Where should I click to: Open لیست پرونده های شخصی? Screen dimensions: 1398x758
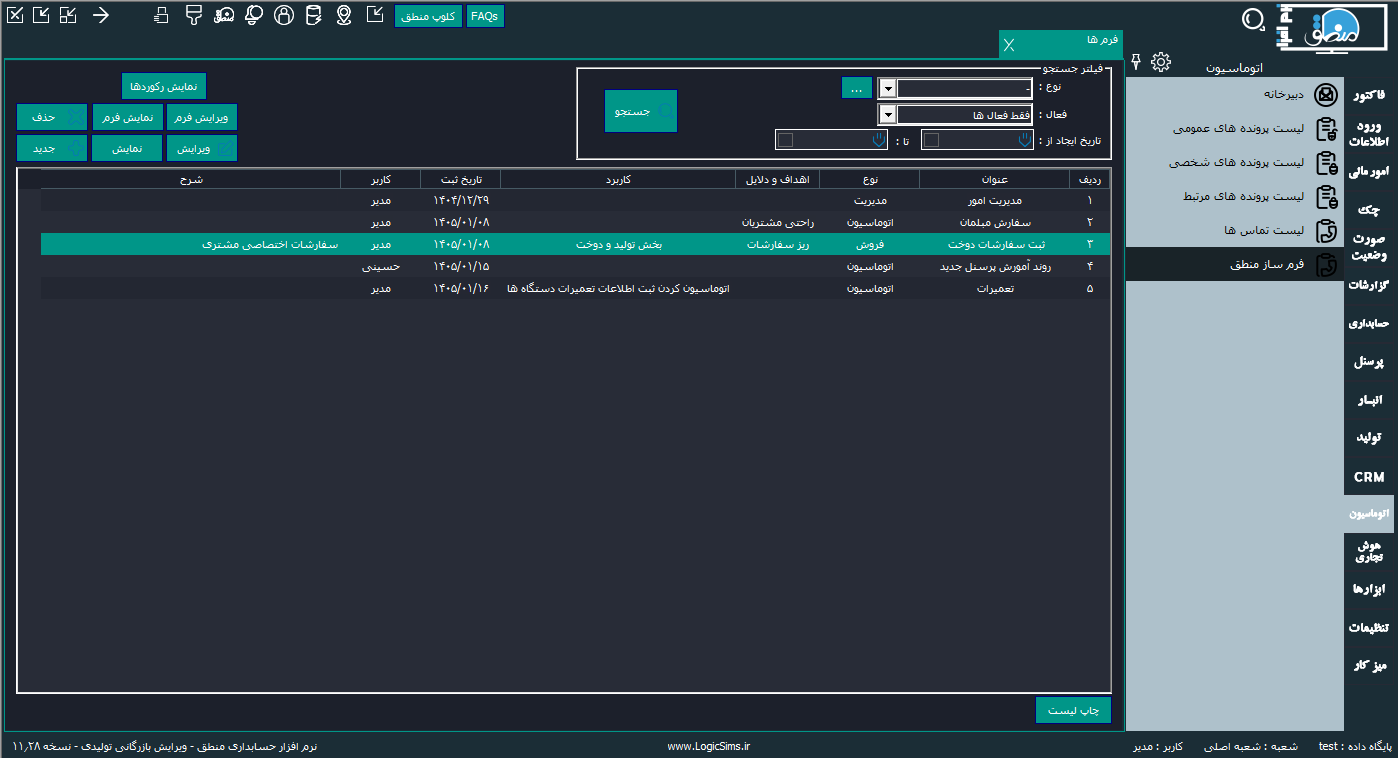(1237, 162)
